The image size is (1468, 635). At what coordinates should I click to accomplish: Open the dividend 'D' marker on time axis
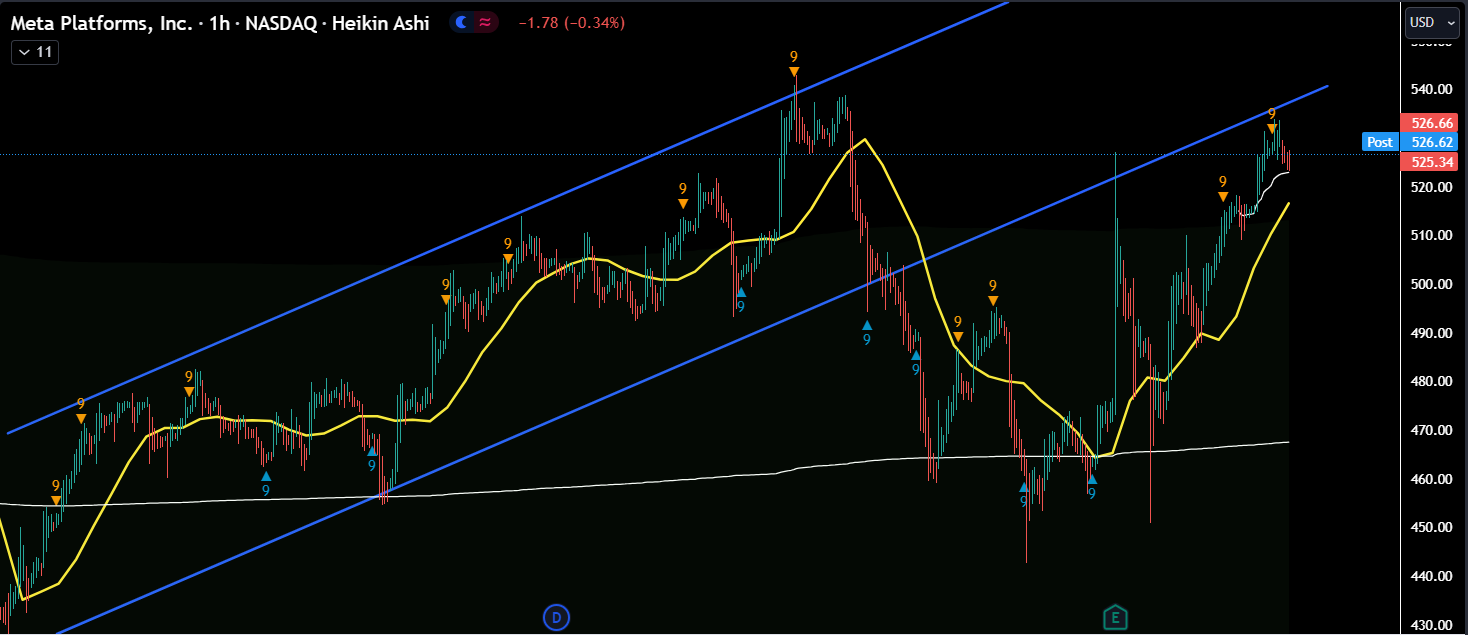[x=555, y=617]
